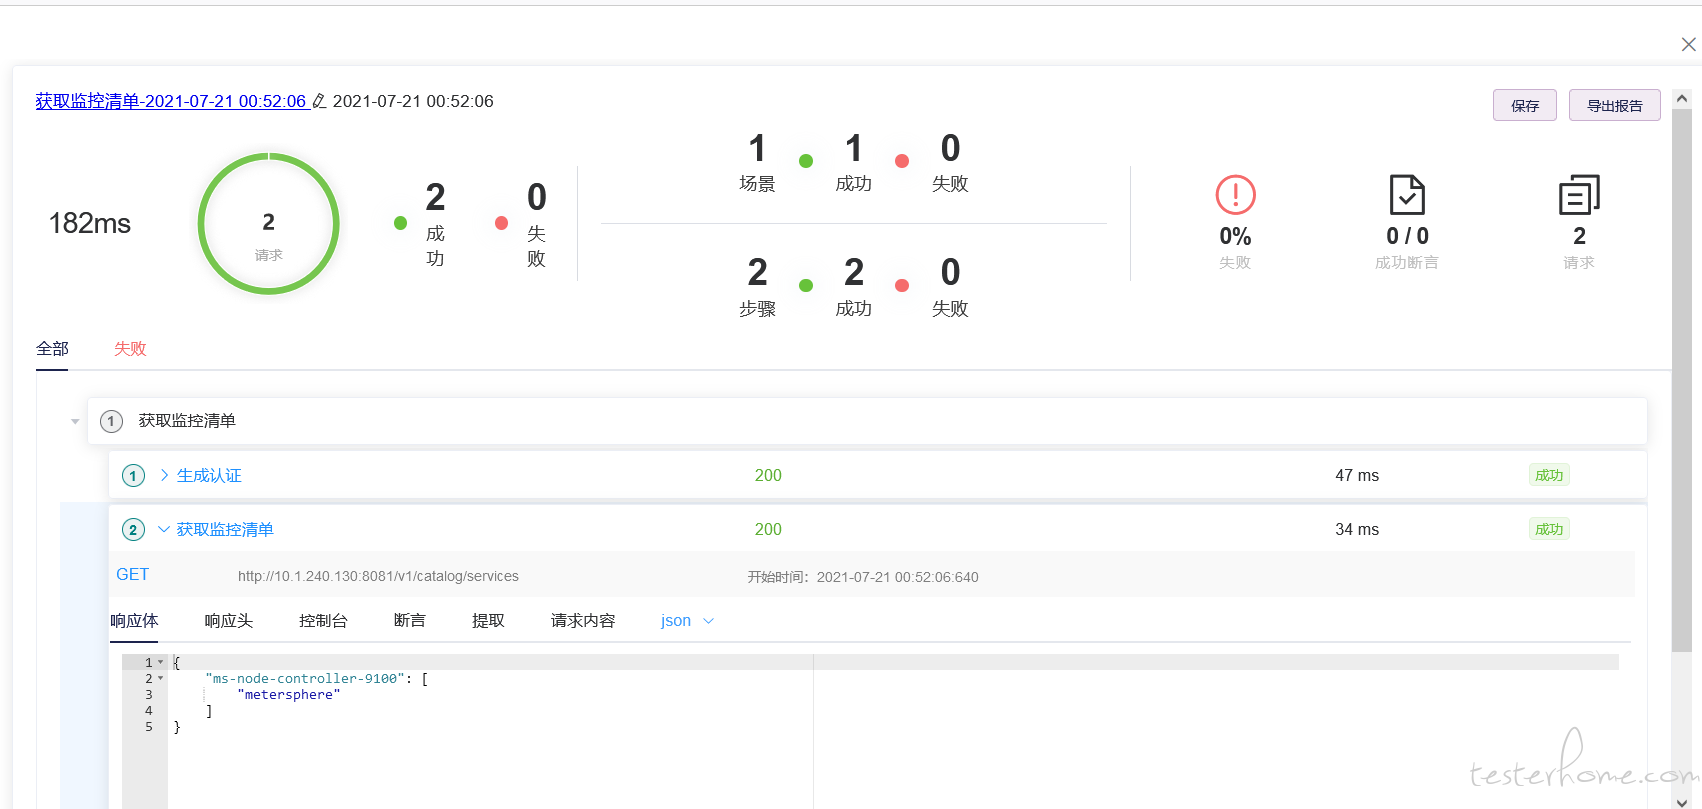
Task: Click the 保存 button
Action: (1525, 105)
